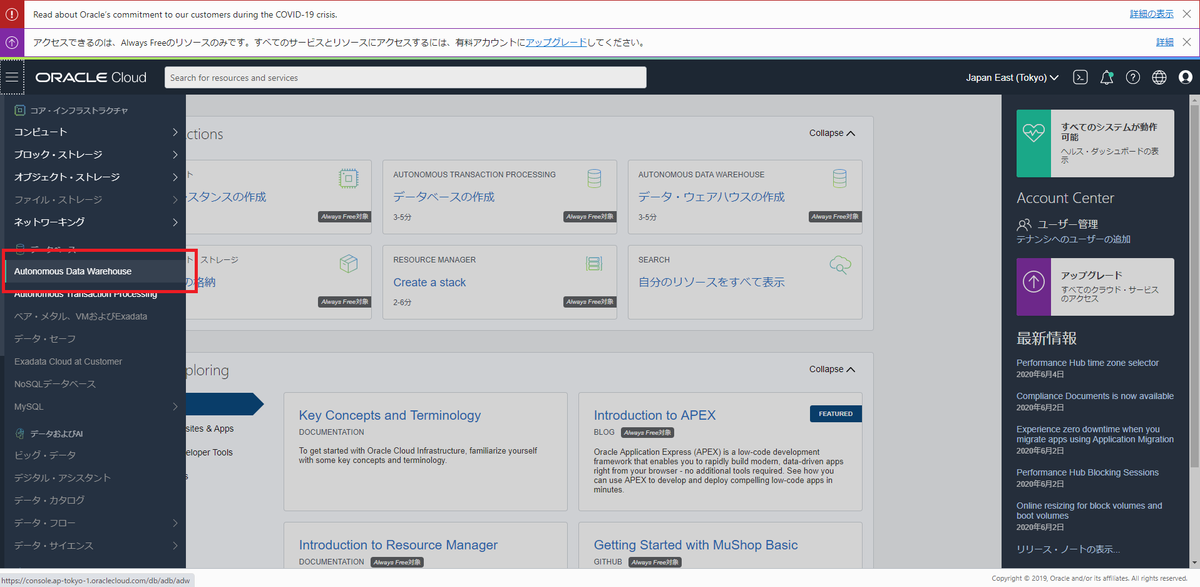Open user profile avatar icon
This screenshot has height=587, width=1200.
point(1186,77)
